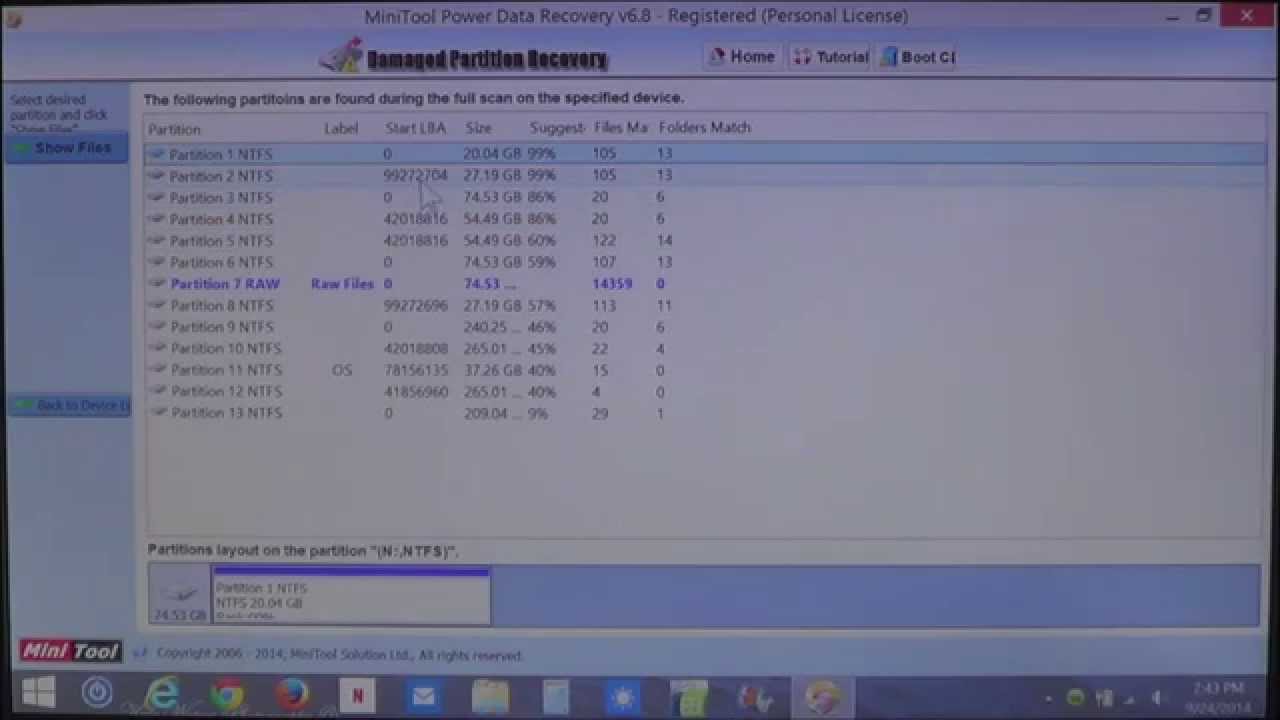Click Start LBA value 99272696

(x=416, y=305)
